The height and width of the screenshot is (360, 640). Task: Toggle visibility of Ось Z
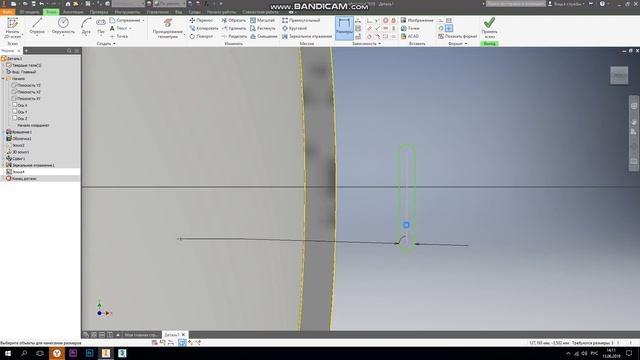coord(20,118)
